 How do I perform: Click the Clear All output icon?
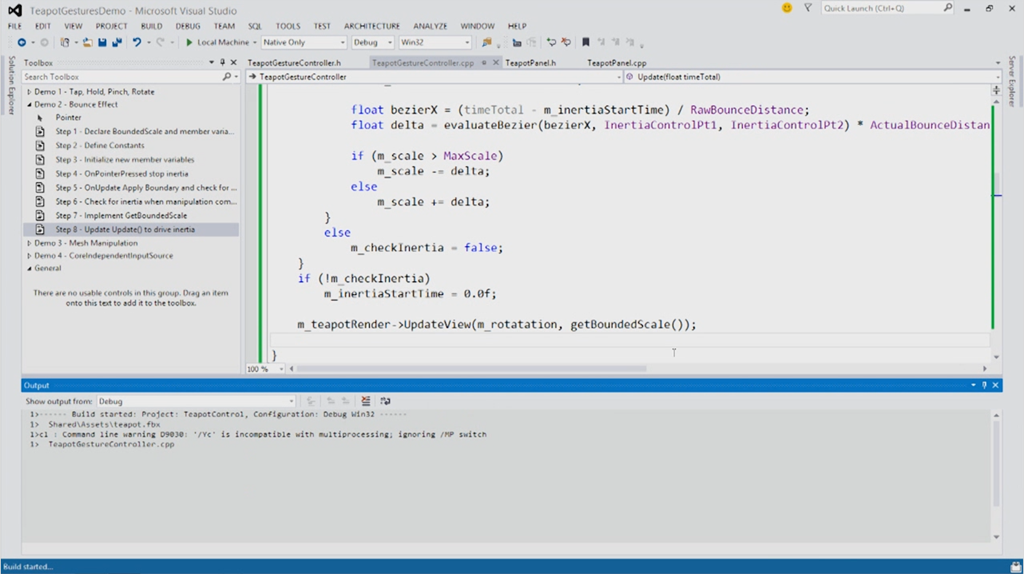pos(366,402)
